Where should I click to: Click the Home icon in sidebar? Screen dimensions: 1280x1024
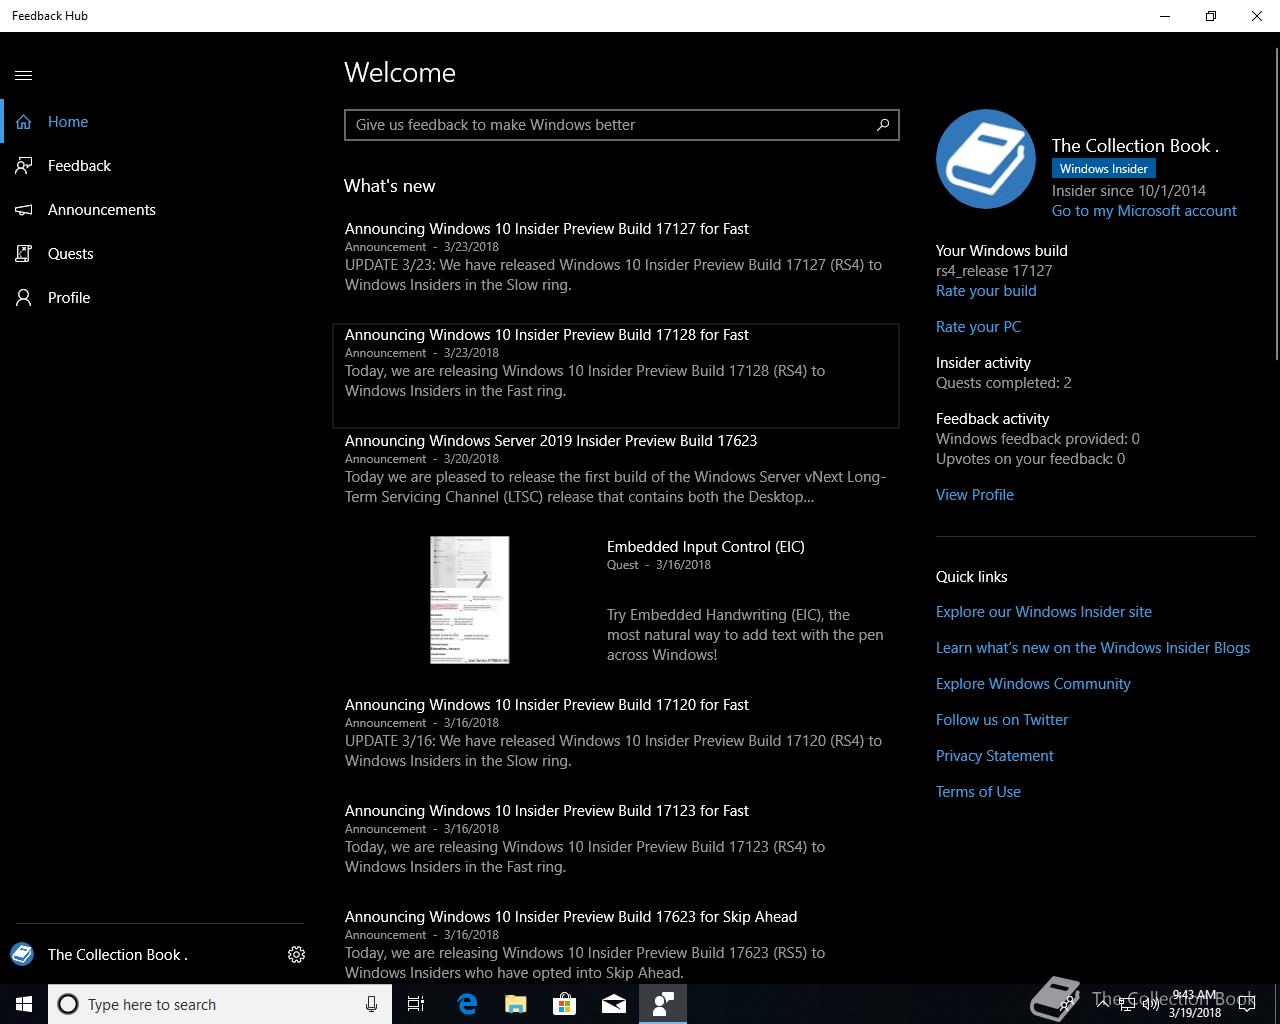(24, 122)
